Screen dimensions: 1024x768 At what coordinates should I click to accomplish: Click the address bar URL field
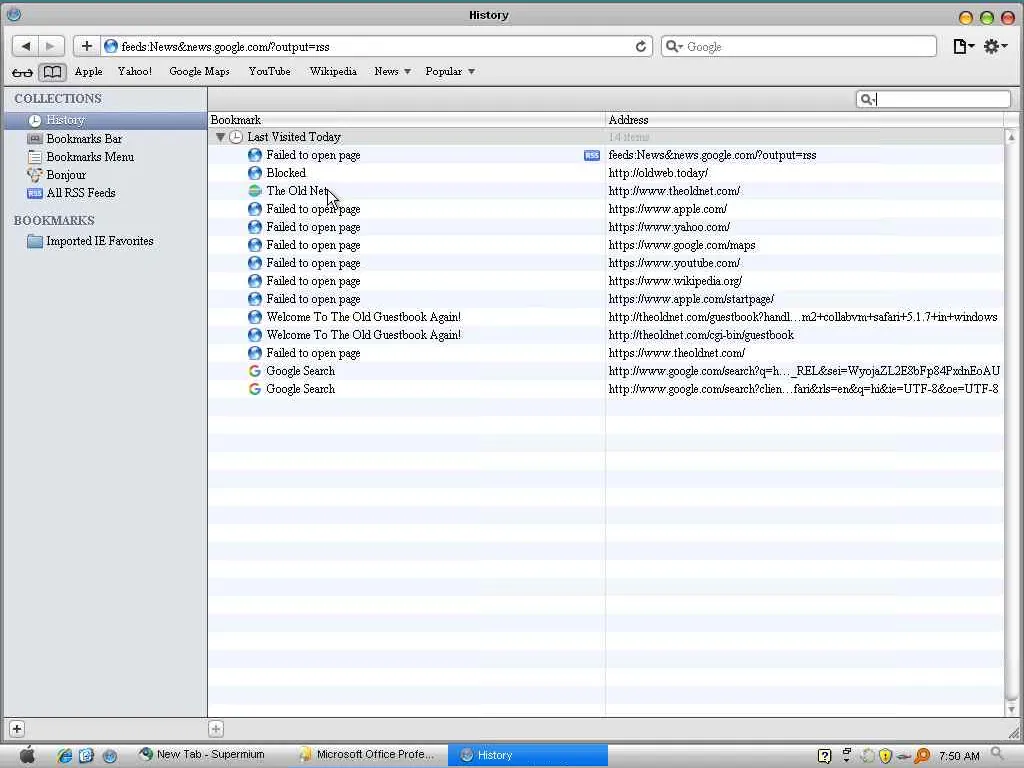377,46
